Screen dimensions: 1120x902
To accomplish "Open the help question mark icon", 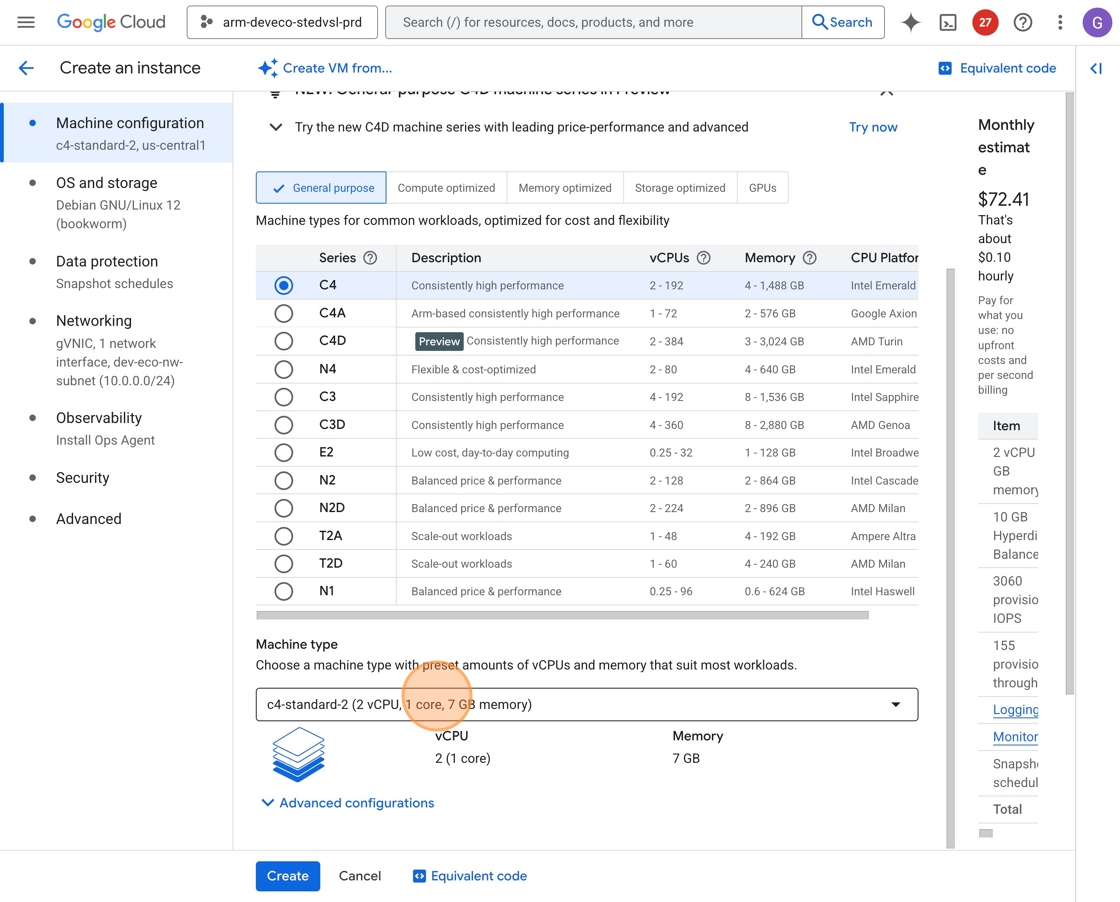I will pos(1023,22).
